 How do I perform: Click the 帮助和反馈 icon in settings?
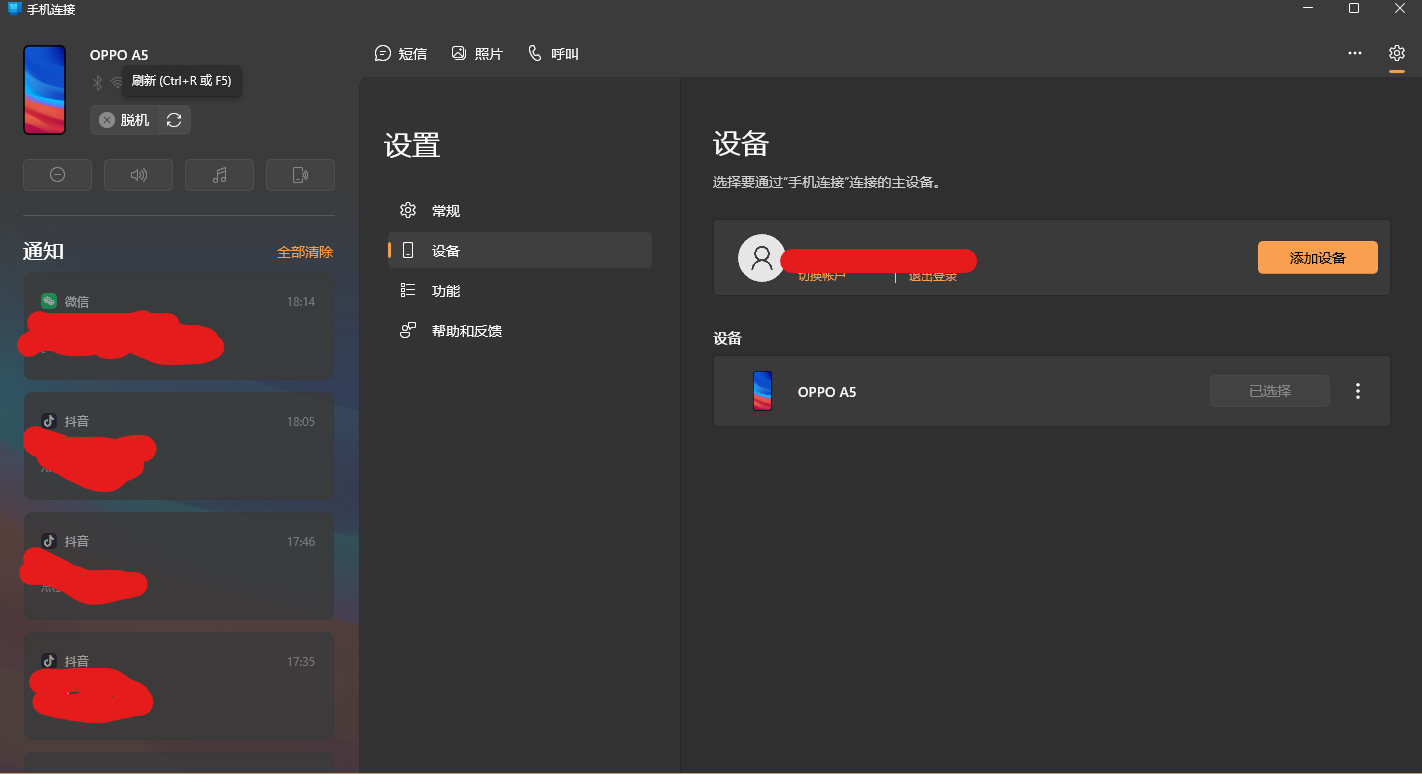click(408, 330)
